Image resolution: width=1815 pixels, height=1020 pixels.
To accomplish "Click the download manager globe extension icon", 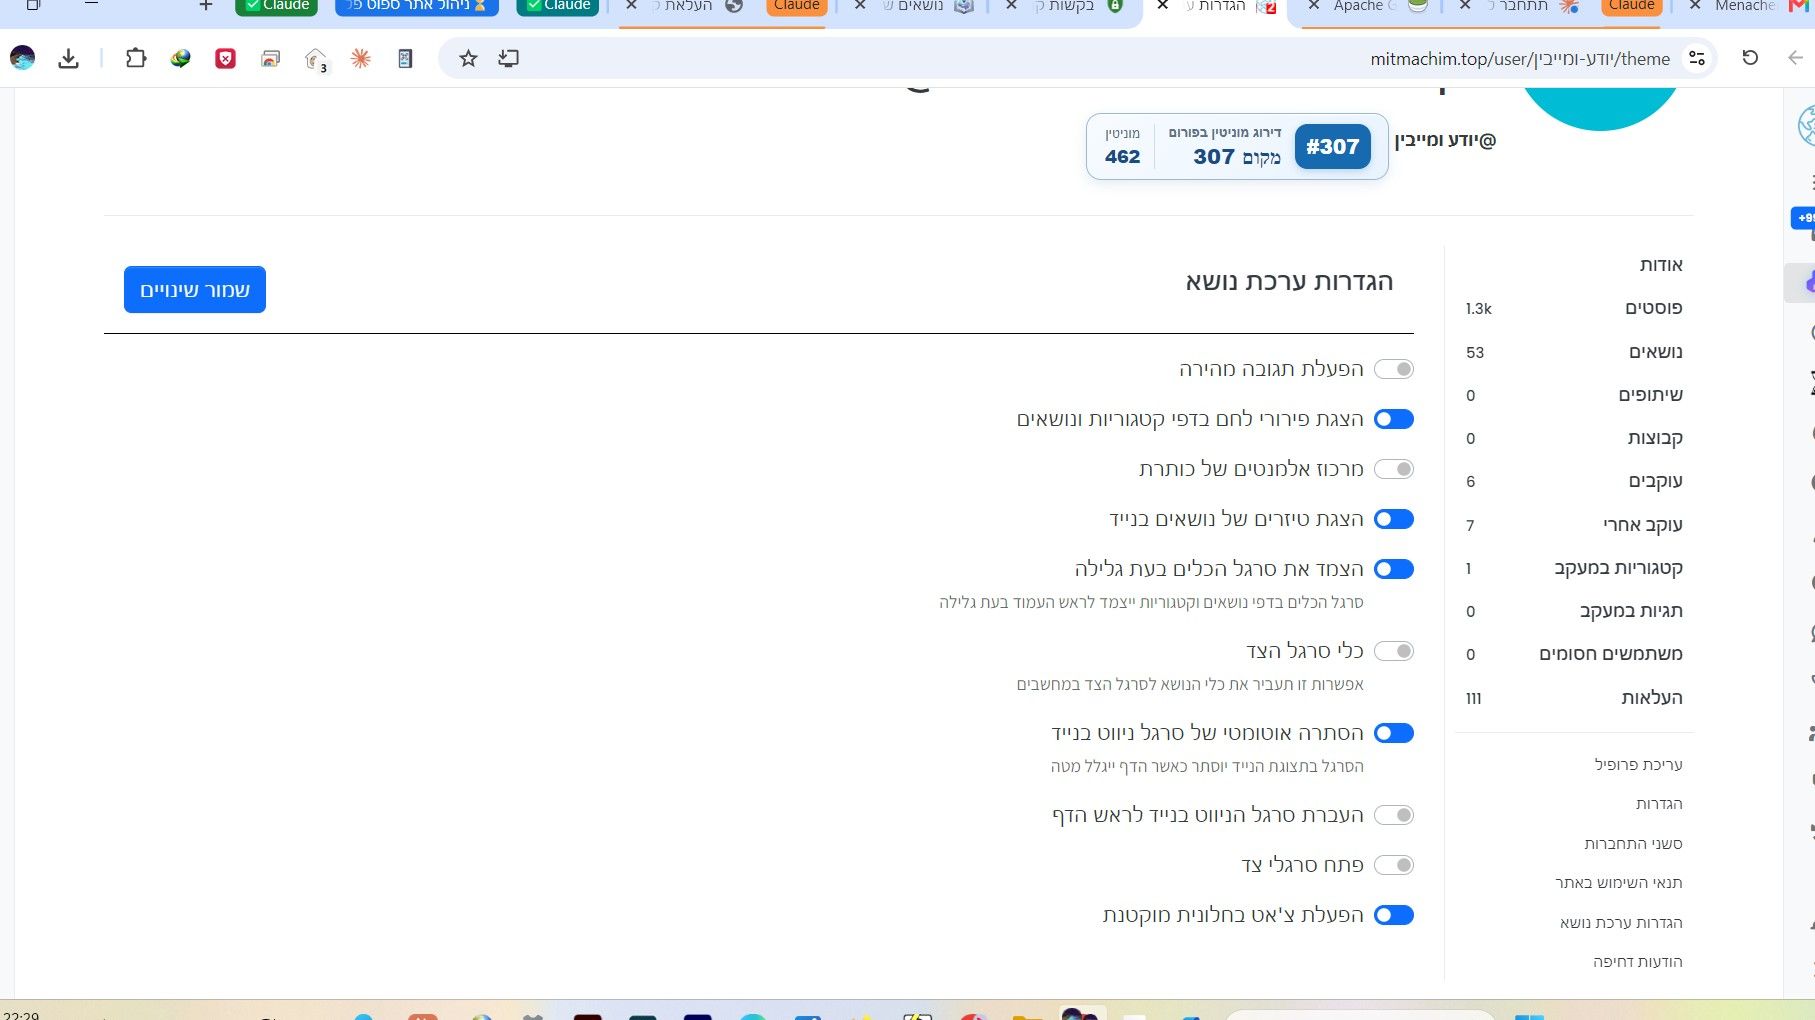I will 181,58.
